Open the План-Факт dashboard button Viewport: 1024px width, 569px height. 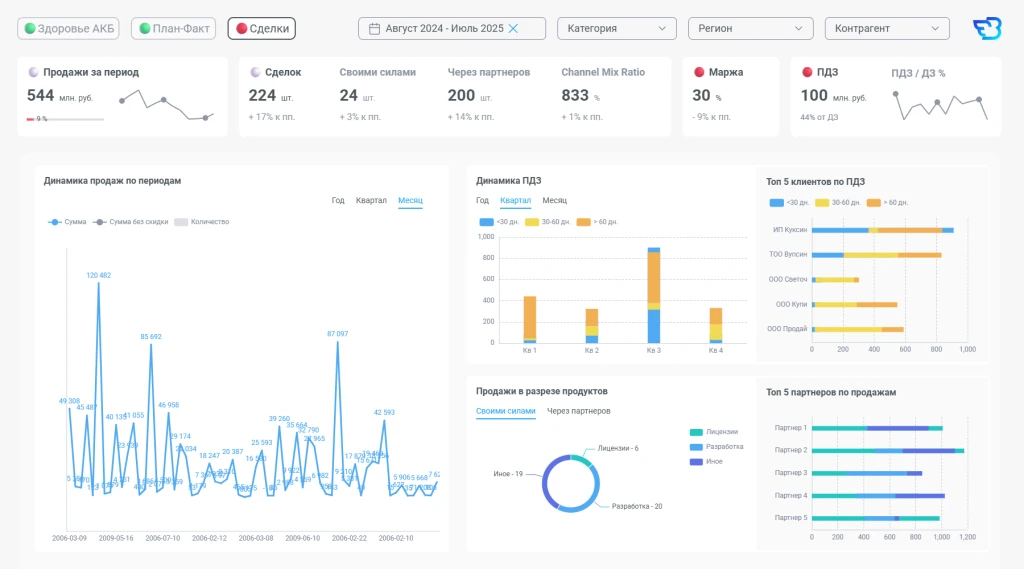click(x=173, y=29)
